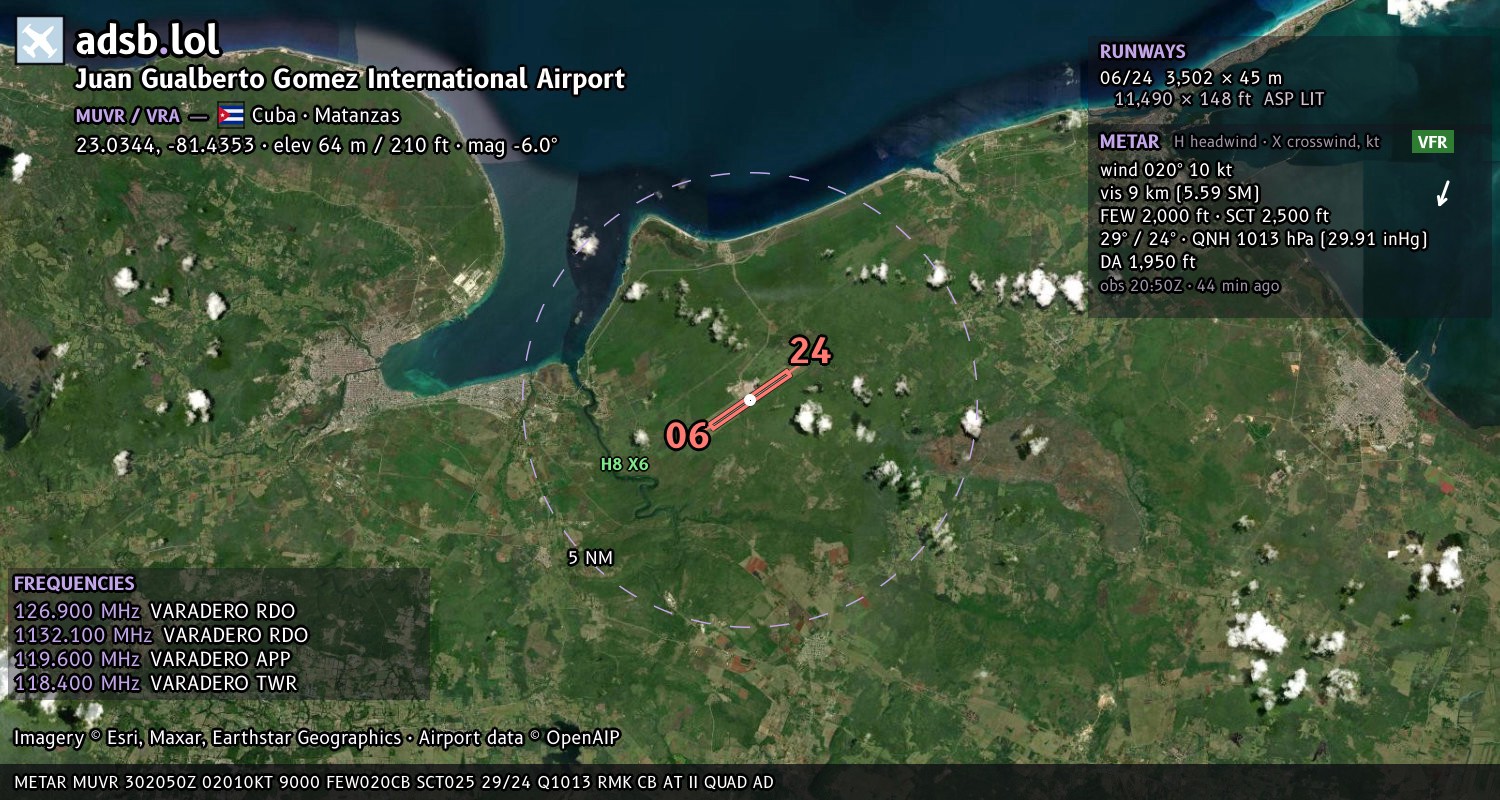
Task: Click the adsb.lol site title
Action: (x=148, y=40)
